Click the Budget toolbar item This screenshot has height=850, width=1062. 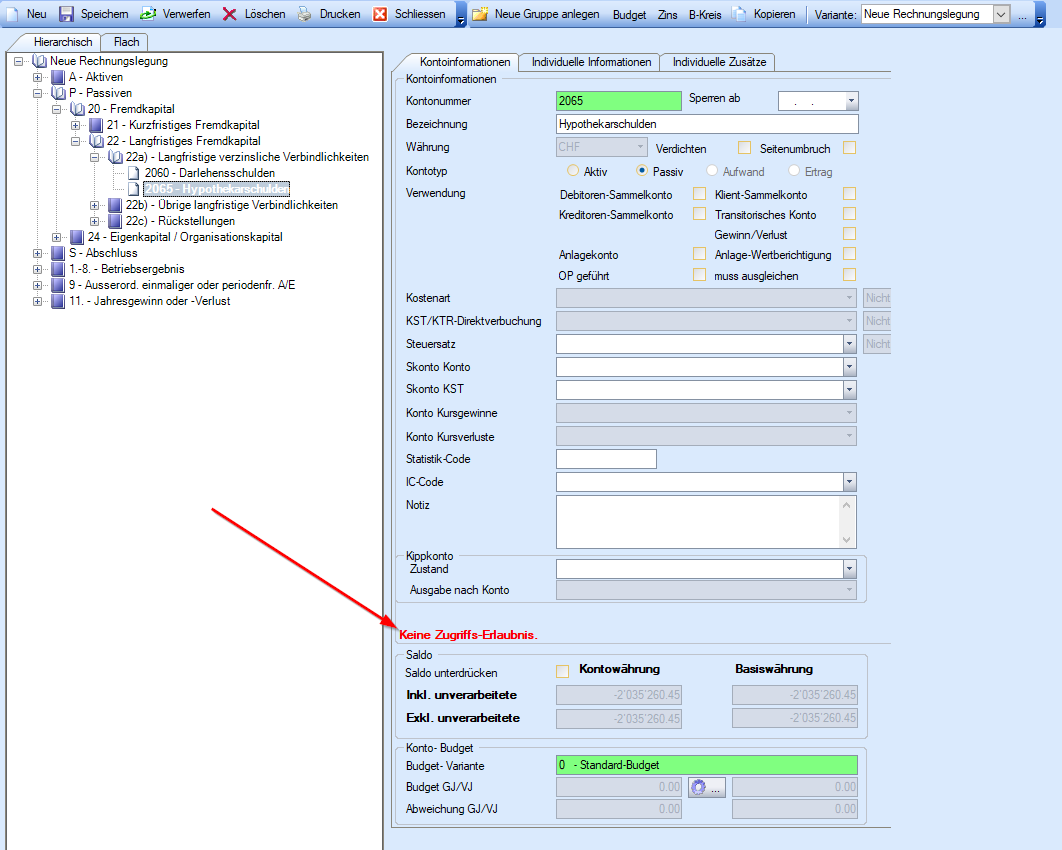[x=629, y=14]
